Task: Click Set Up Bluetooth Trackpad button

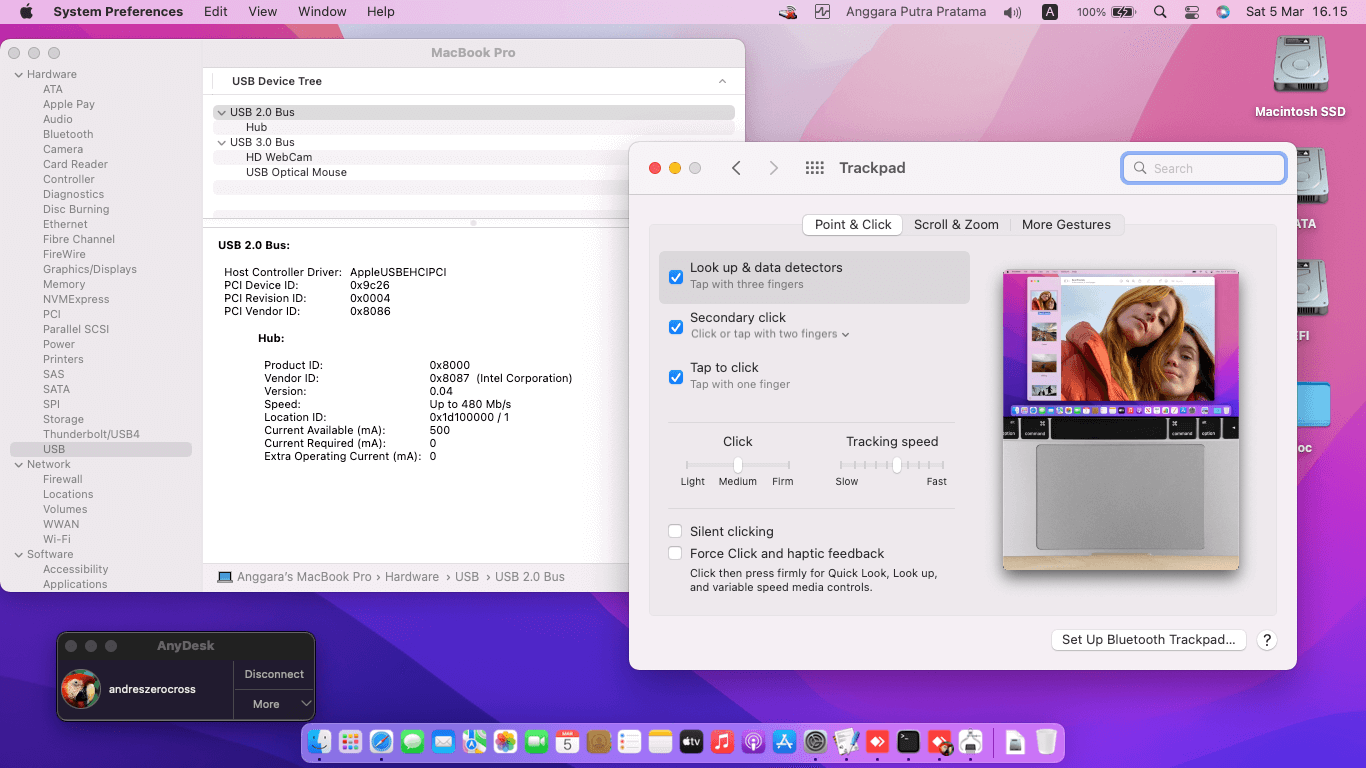Action: point(1148,640)
